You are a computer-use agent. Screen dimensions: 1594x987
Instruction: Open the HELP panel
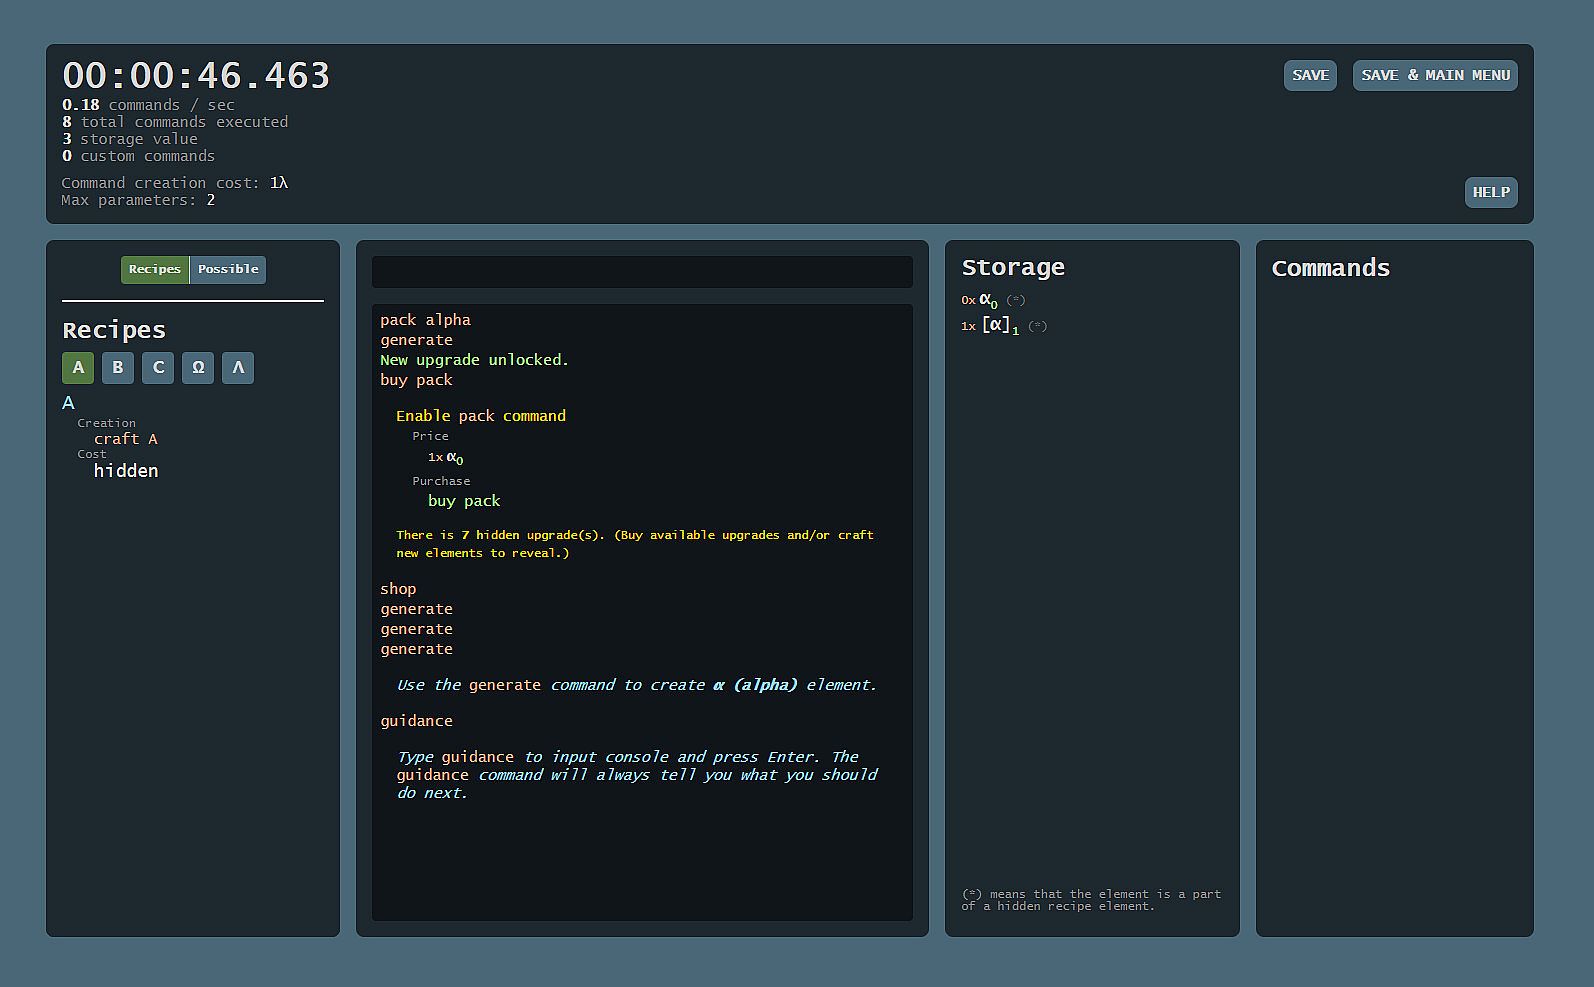(x=1491, y=192)
